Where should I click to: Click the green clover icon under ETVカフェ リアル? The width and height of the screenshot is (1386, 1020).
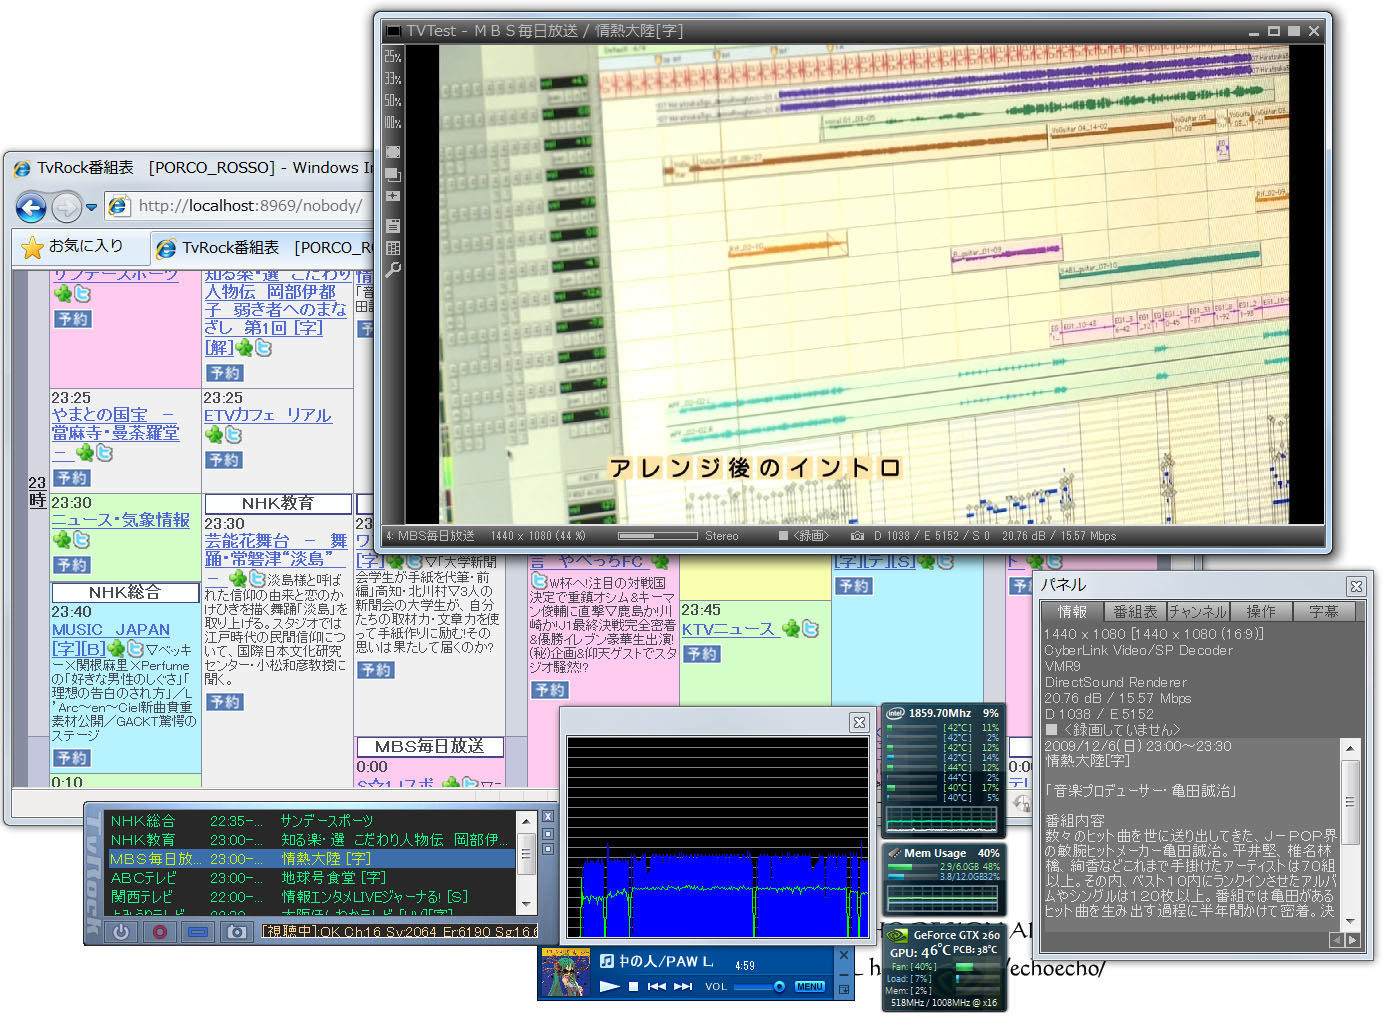coord(213,435)
